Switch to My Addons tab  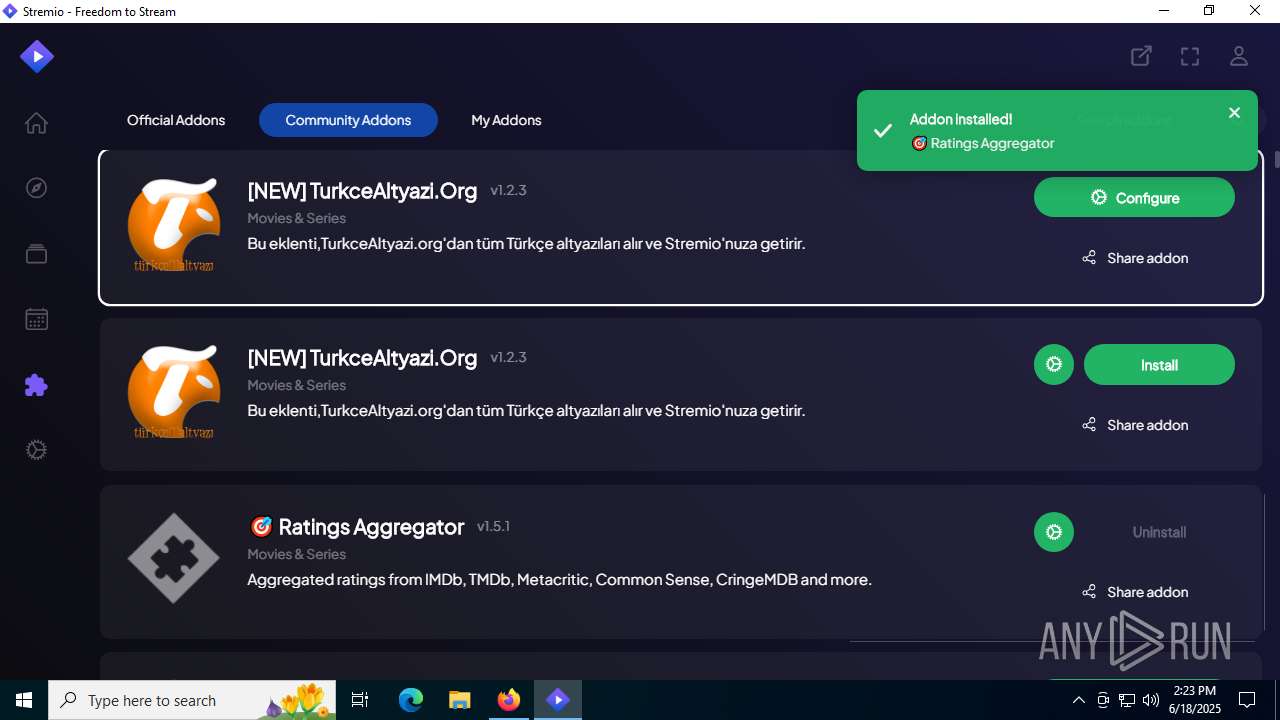pyautogui.click(x=506, y=120)
